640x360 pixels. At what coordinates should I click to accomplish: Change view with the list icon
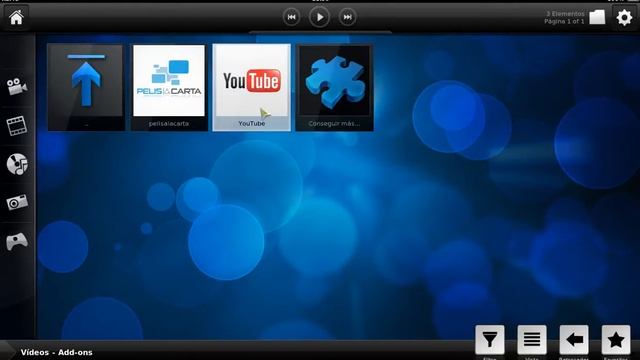point(532,340)
